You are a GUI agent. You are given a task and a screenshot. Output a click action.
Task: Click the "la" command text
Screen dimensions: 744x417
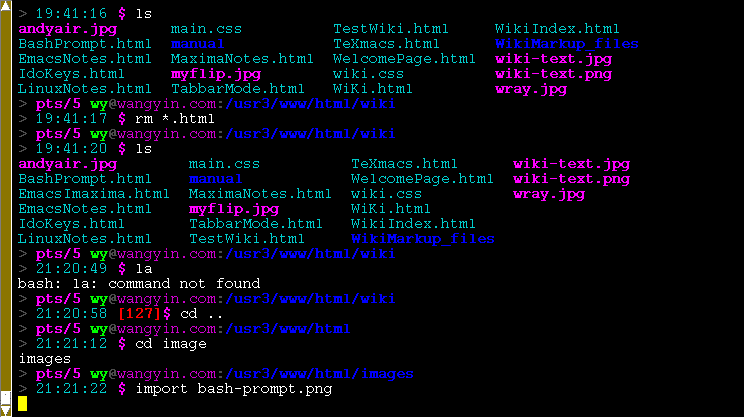tap(143, 268)
